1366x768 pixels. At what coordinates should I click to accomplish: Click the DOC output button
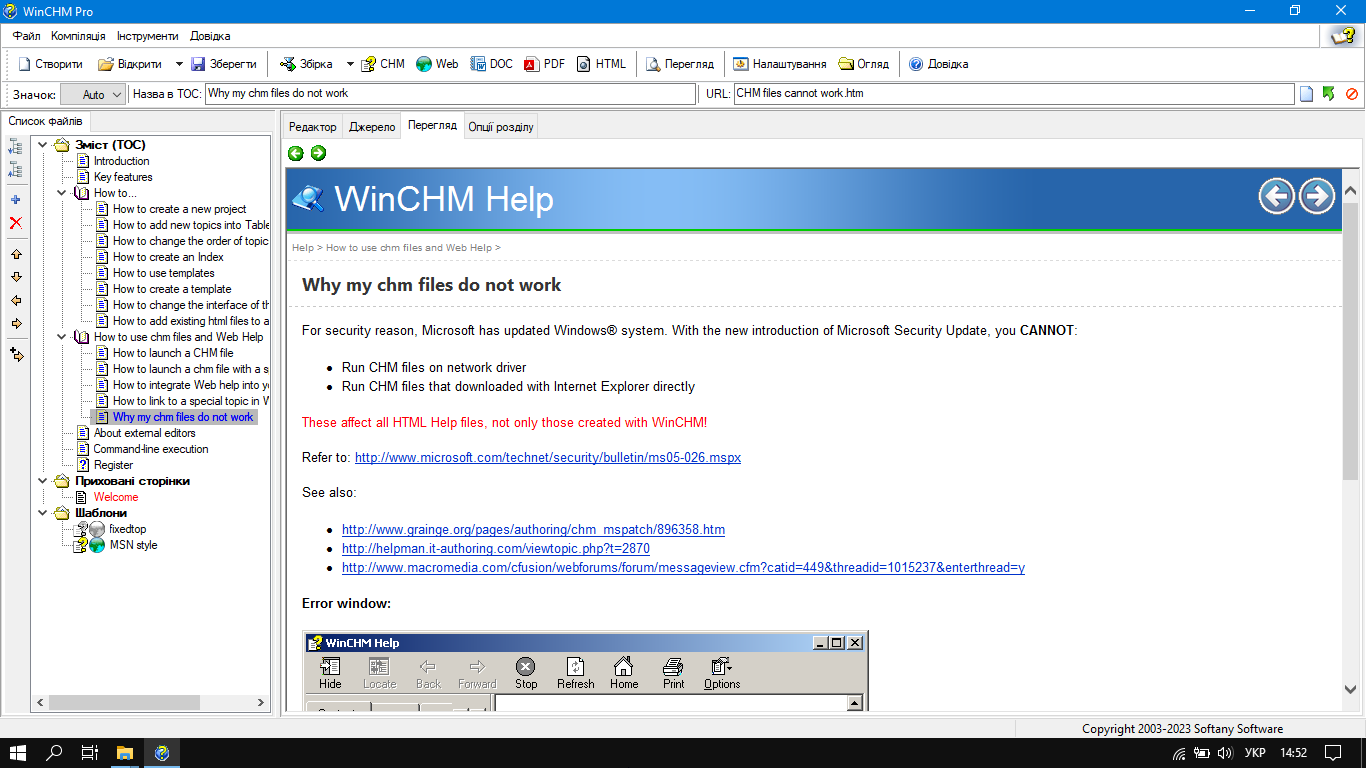[492, 64]
